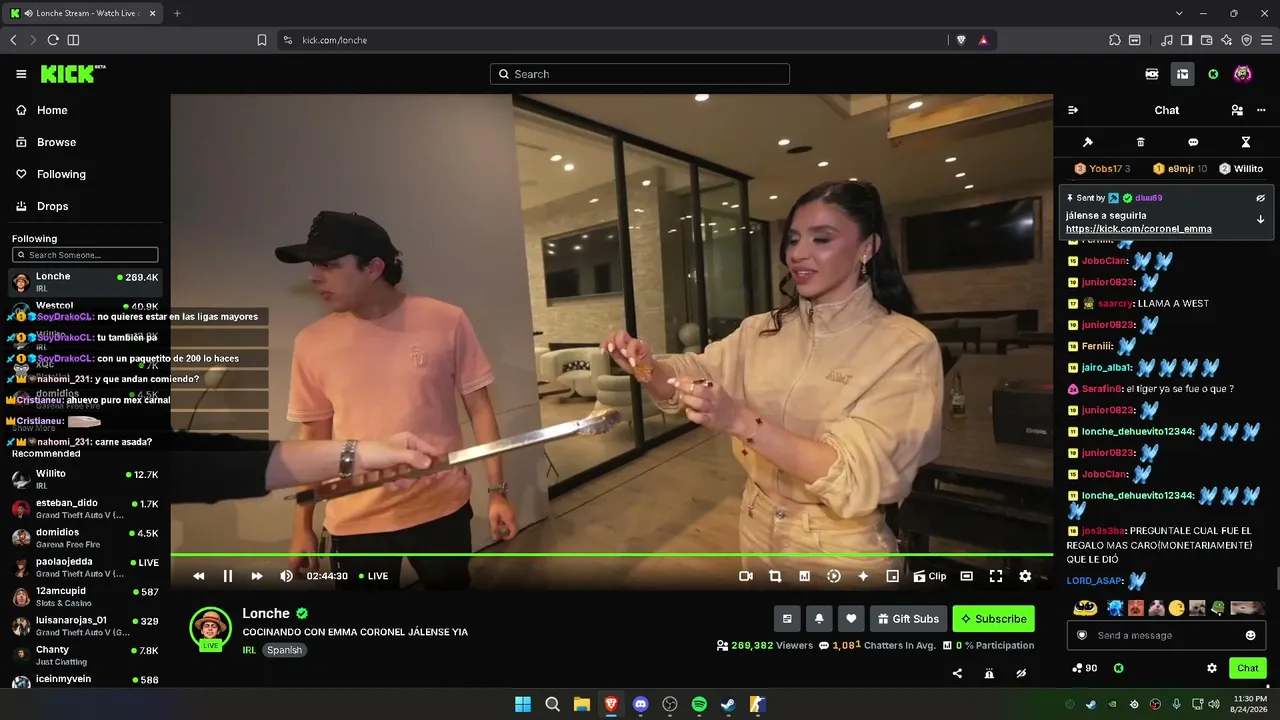Rewind the stream playback

[x=199, y=576]
